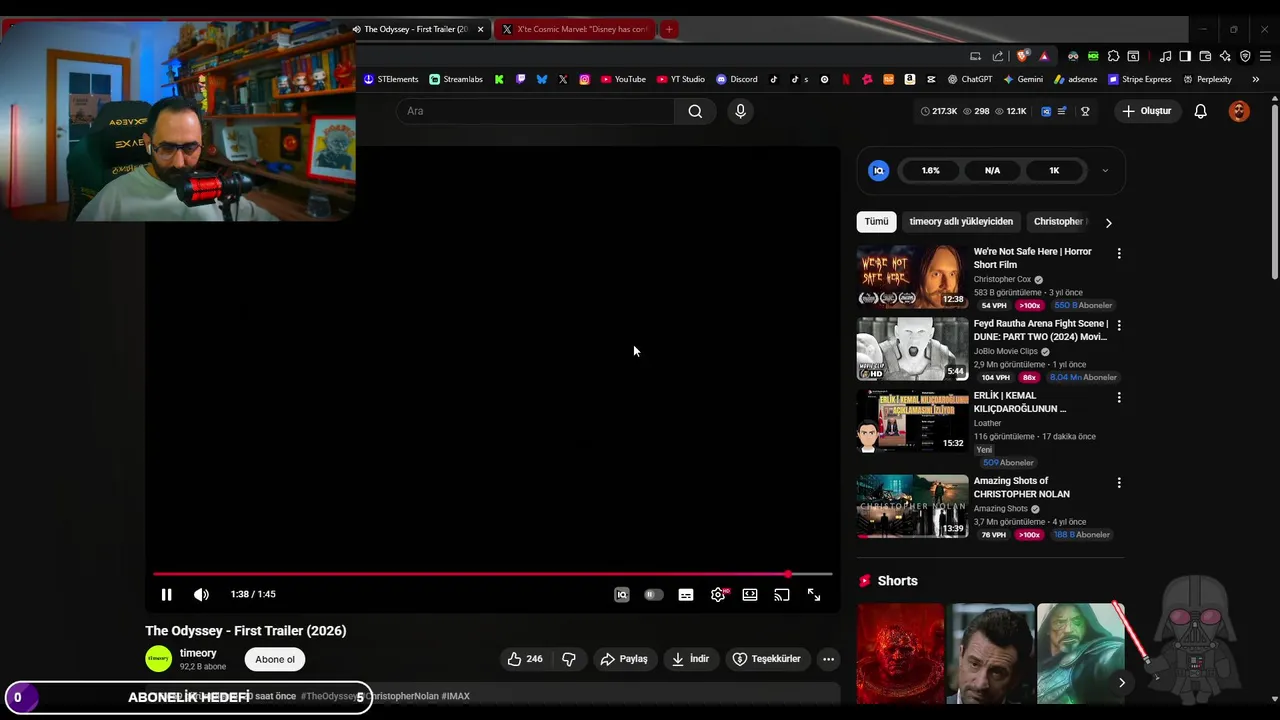Switch to theater mode view

(x=750, y=594)
